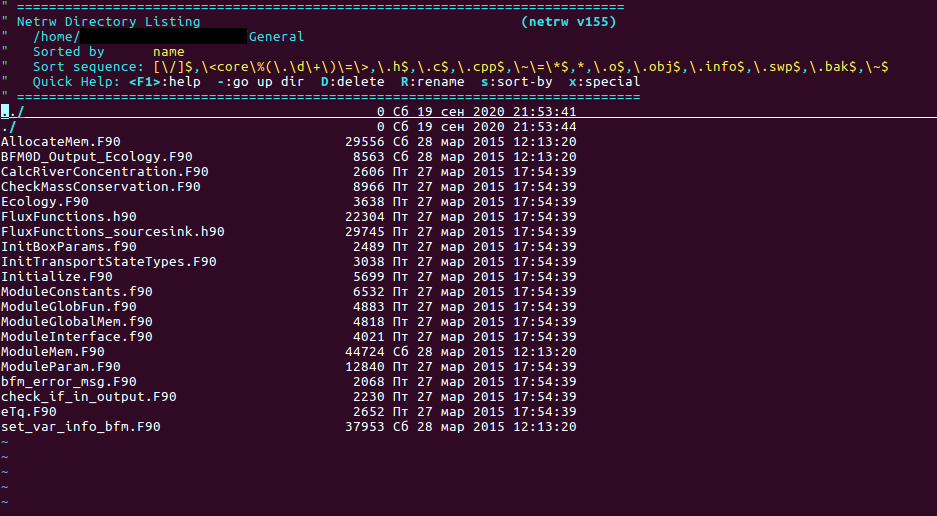Viewport: 937px width, 516px height.
Task: Click timestamp 21:53:44 of ./ entry
Action: pos(544,127)
